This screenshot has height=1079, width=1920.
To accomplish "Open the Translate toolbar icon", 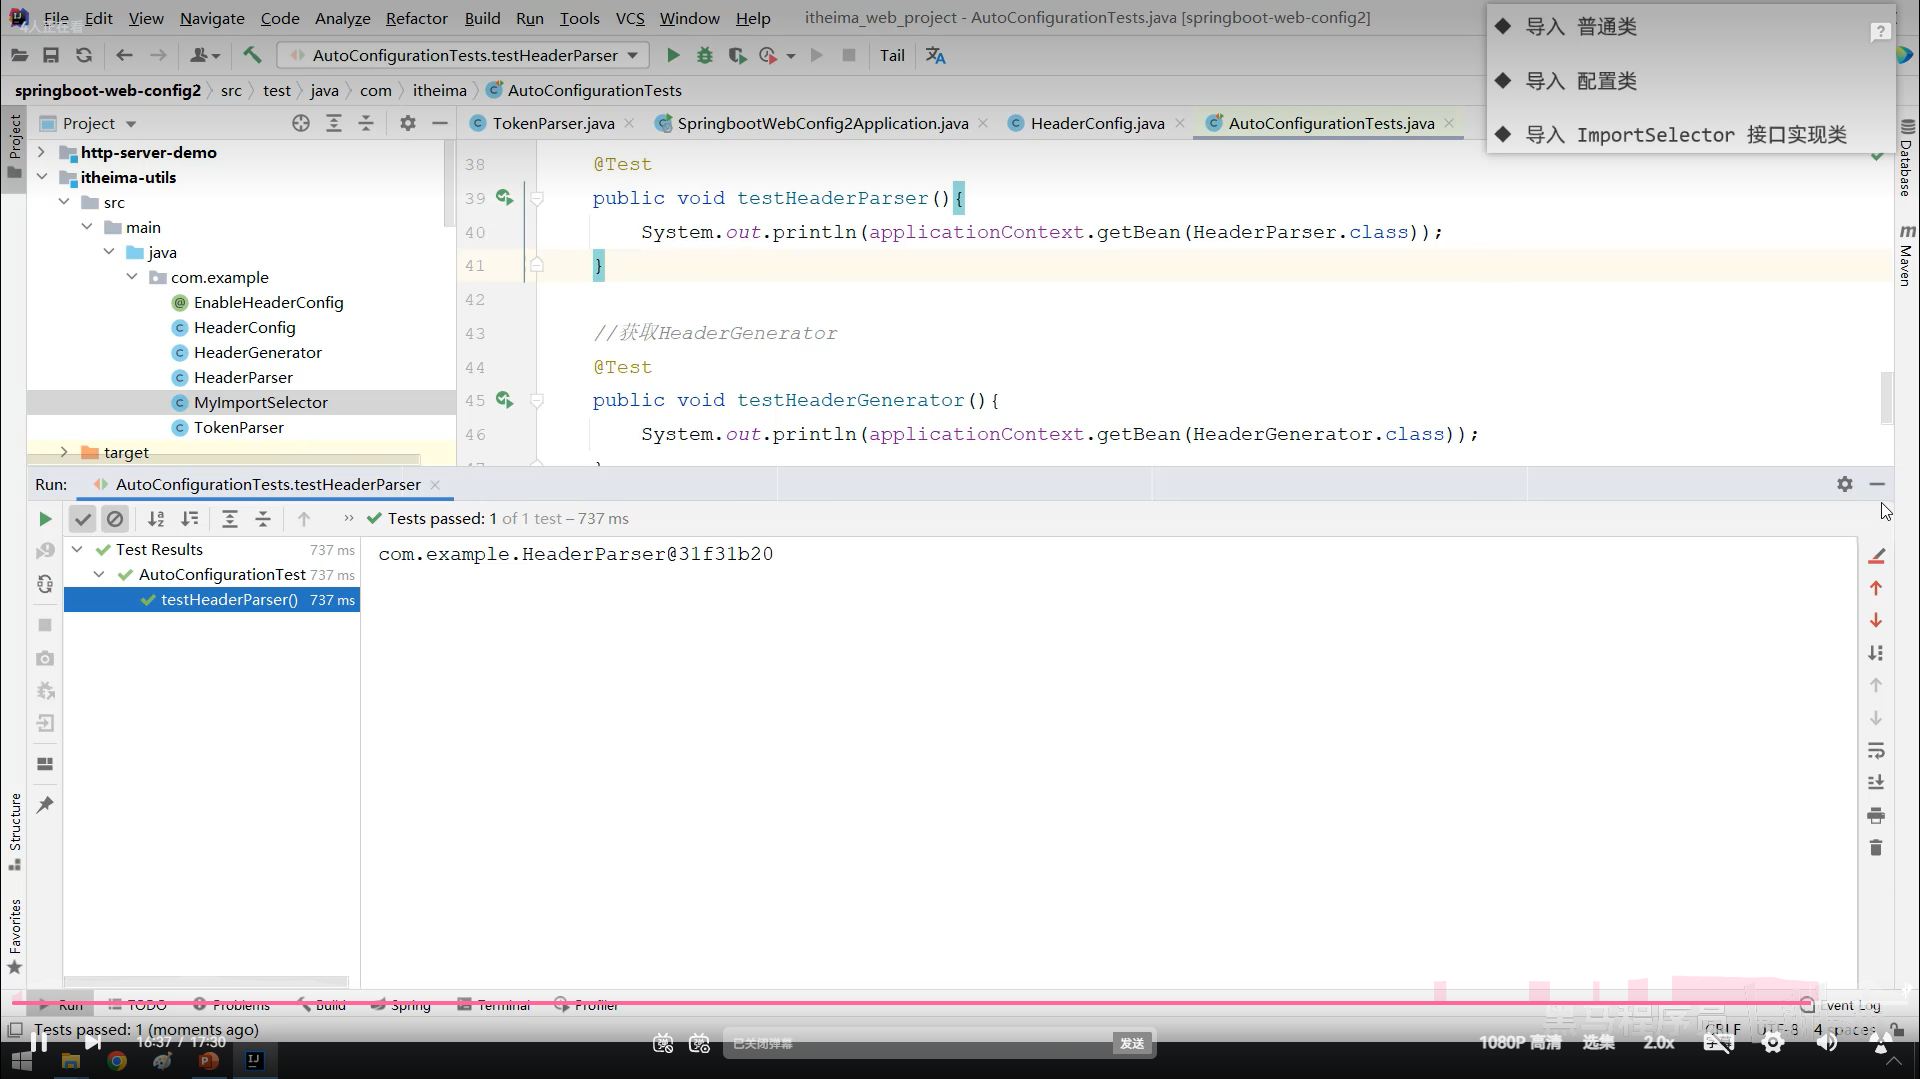I will pos(935,56).
